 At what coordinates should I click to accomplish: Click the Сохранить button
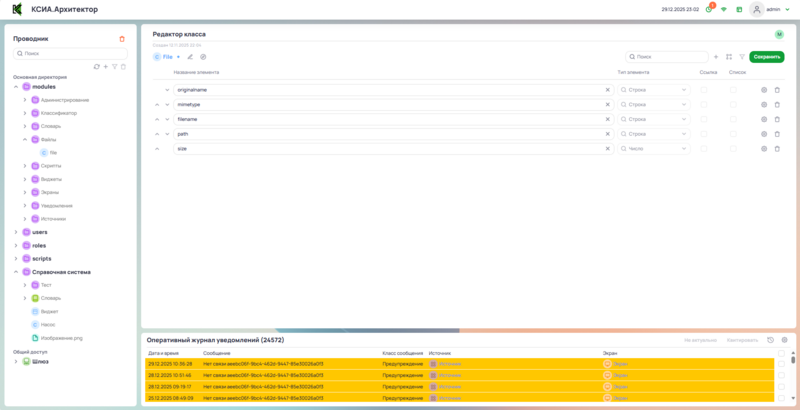pyautogui.click(x=767, y=57)
